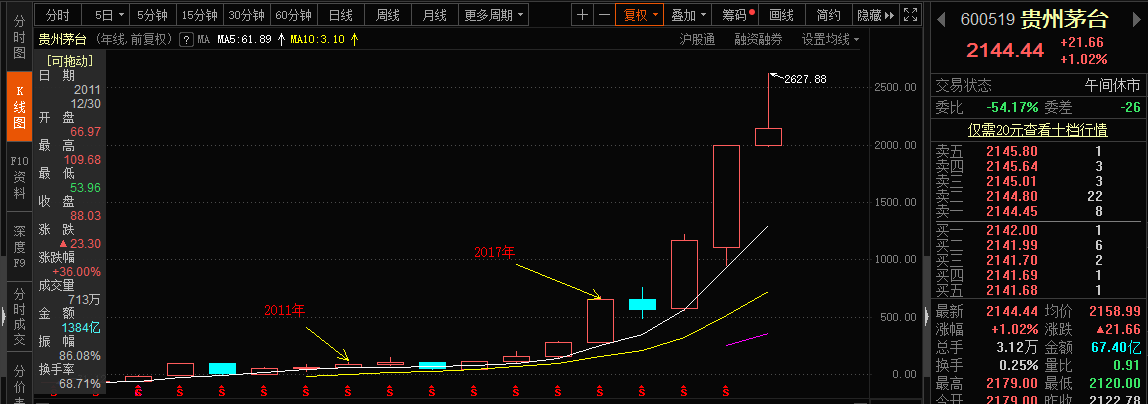This screenshot has width=1148, height=404.
Task: Click the 2500.00 price axis label
Action: tap(895, 87)
